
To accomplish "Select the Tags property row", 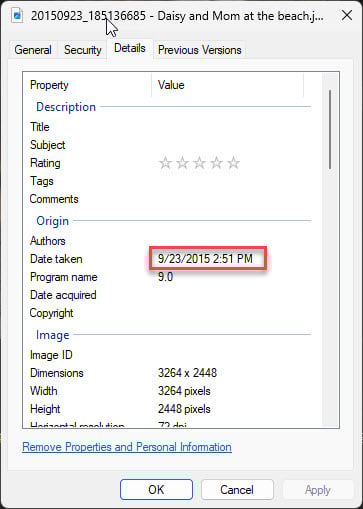I will point(170,181).
